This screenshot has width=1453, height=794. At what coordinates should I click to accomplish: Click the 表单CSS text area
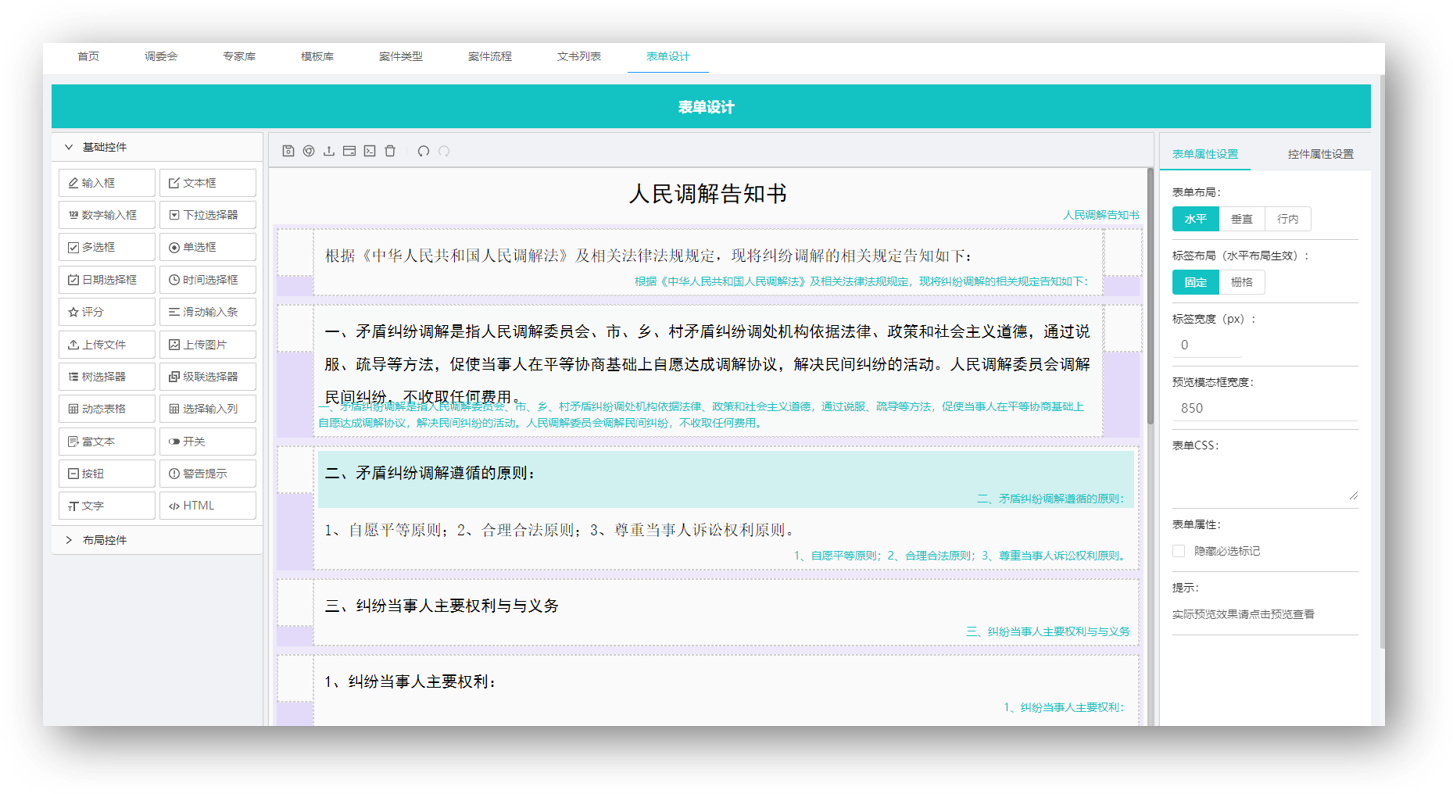[1265, 479]
